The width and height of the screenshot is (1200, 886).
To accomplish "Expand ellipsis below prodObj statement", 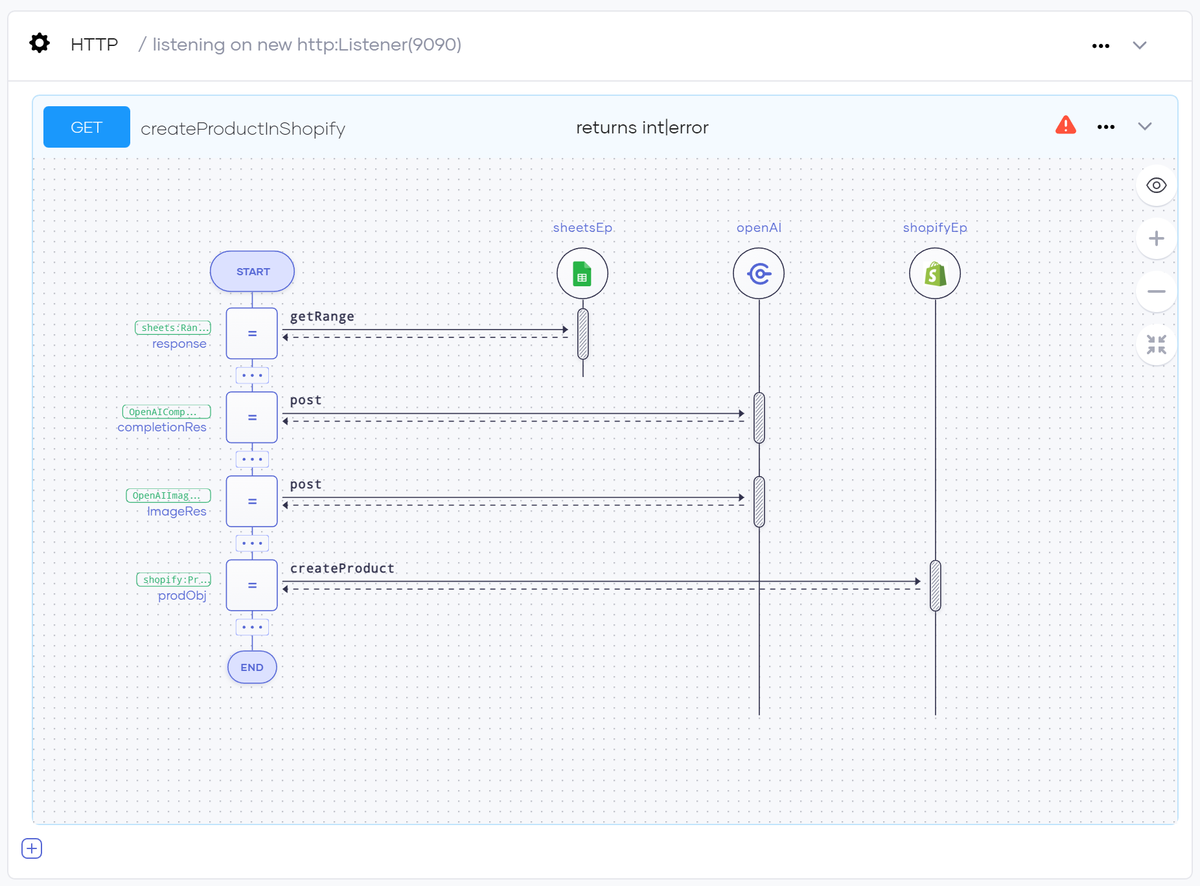I will coord(252,628).
